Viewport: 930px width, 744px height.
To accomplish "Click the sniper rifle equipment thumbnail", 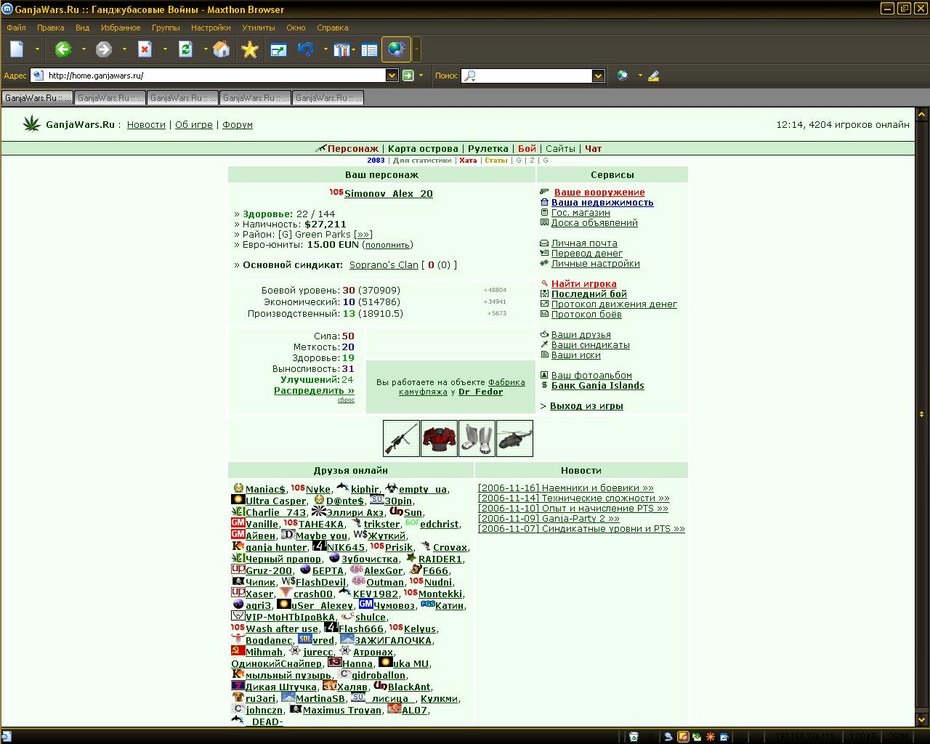I will [402, 438].
